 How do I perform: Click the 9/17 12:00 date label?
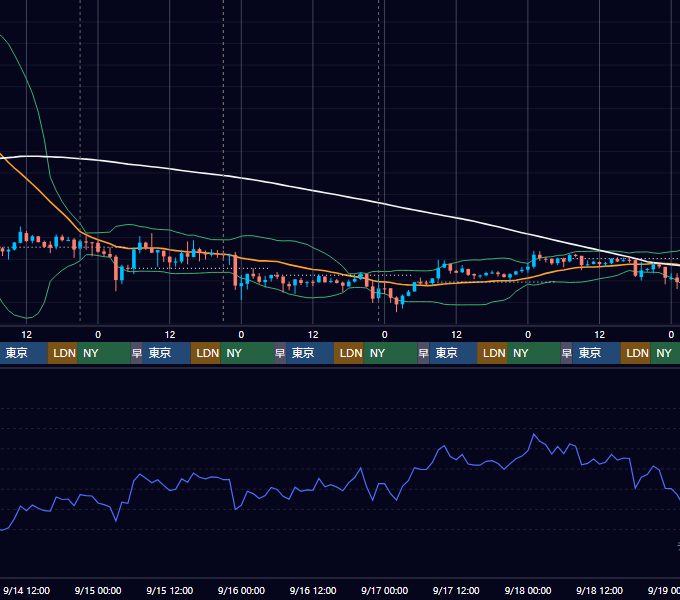456,590
